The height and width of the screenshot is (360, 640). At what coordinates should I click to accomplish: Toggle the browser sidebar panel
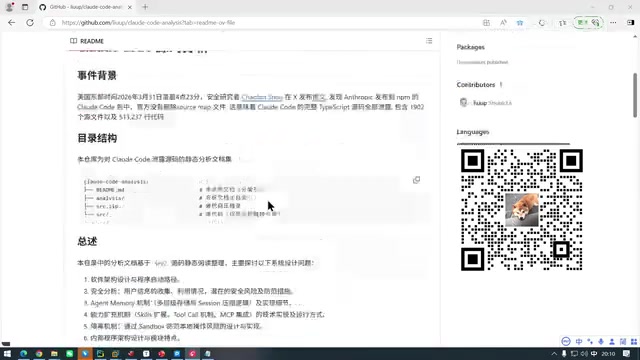631,23
